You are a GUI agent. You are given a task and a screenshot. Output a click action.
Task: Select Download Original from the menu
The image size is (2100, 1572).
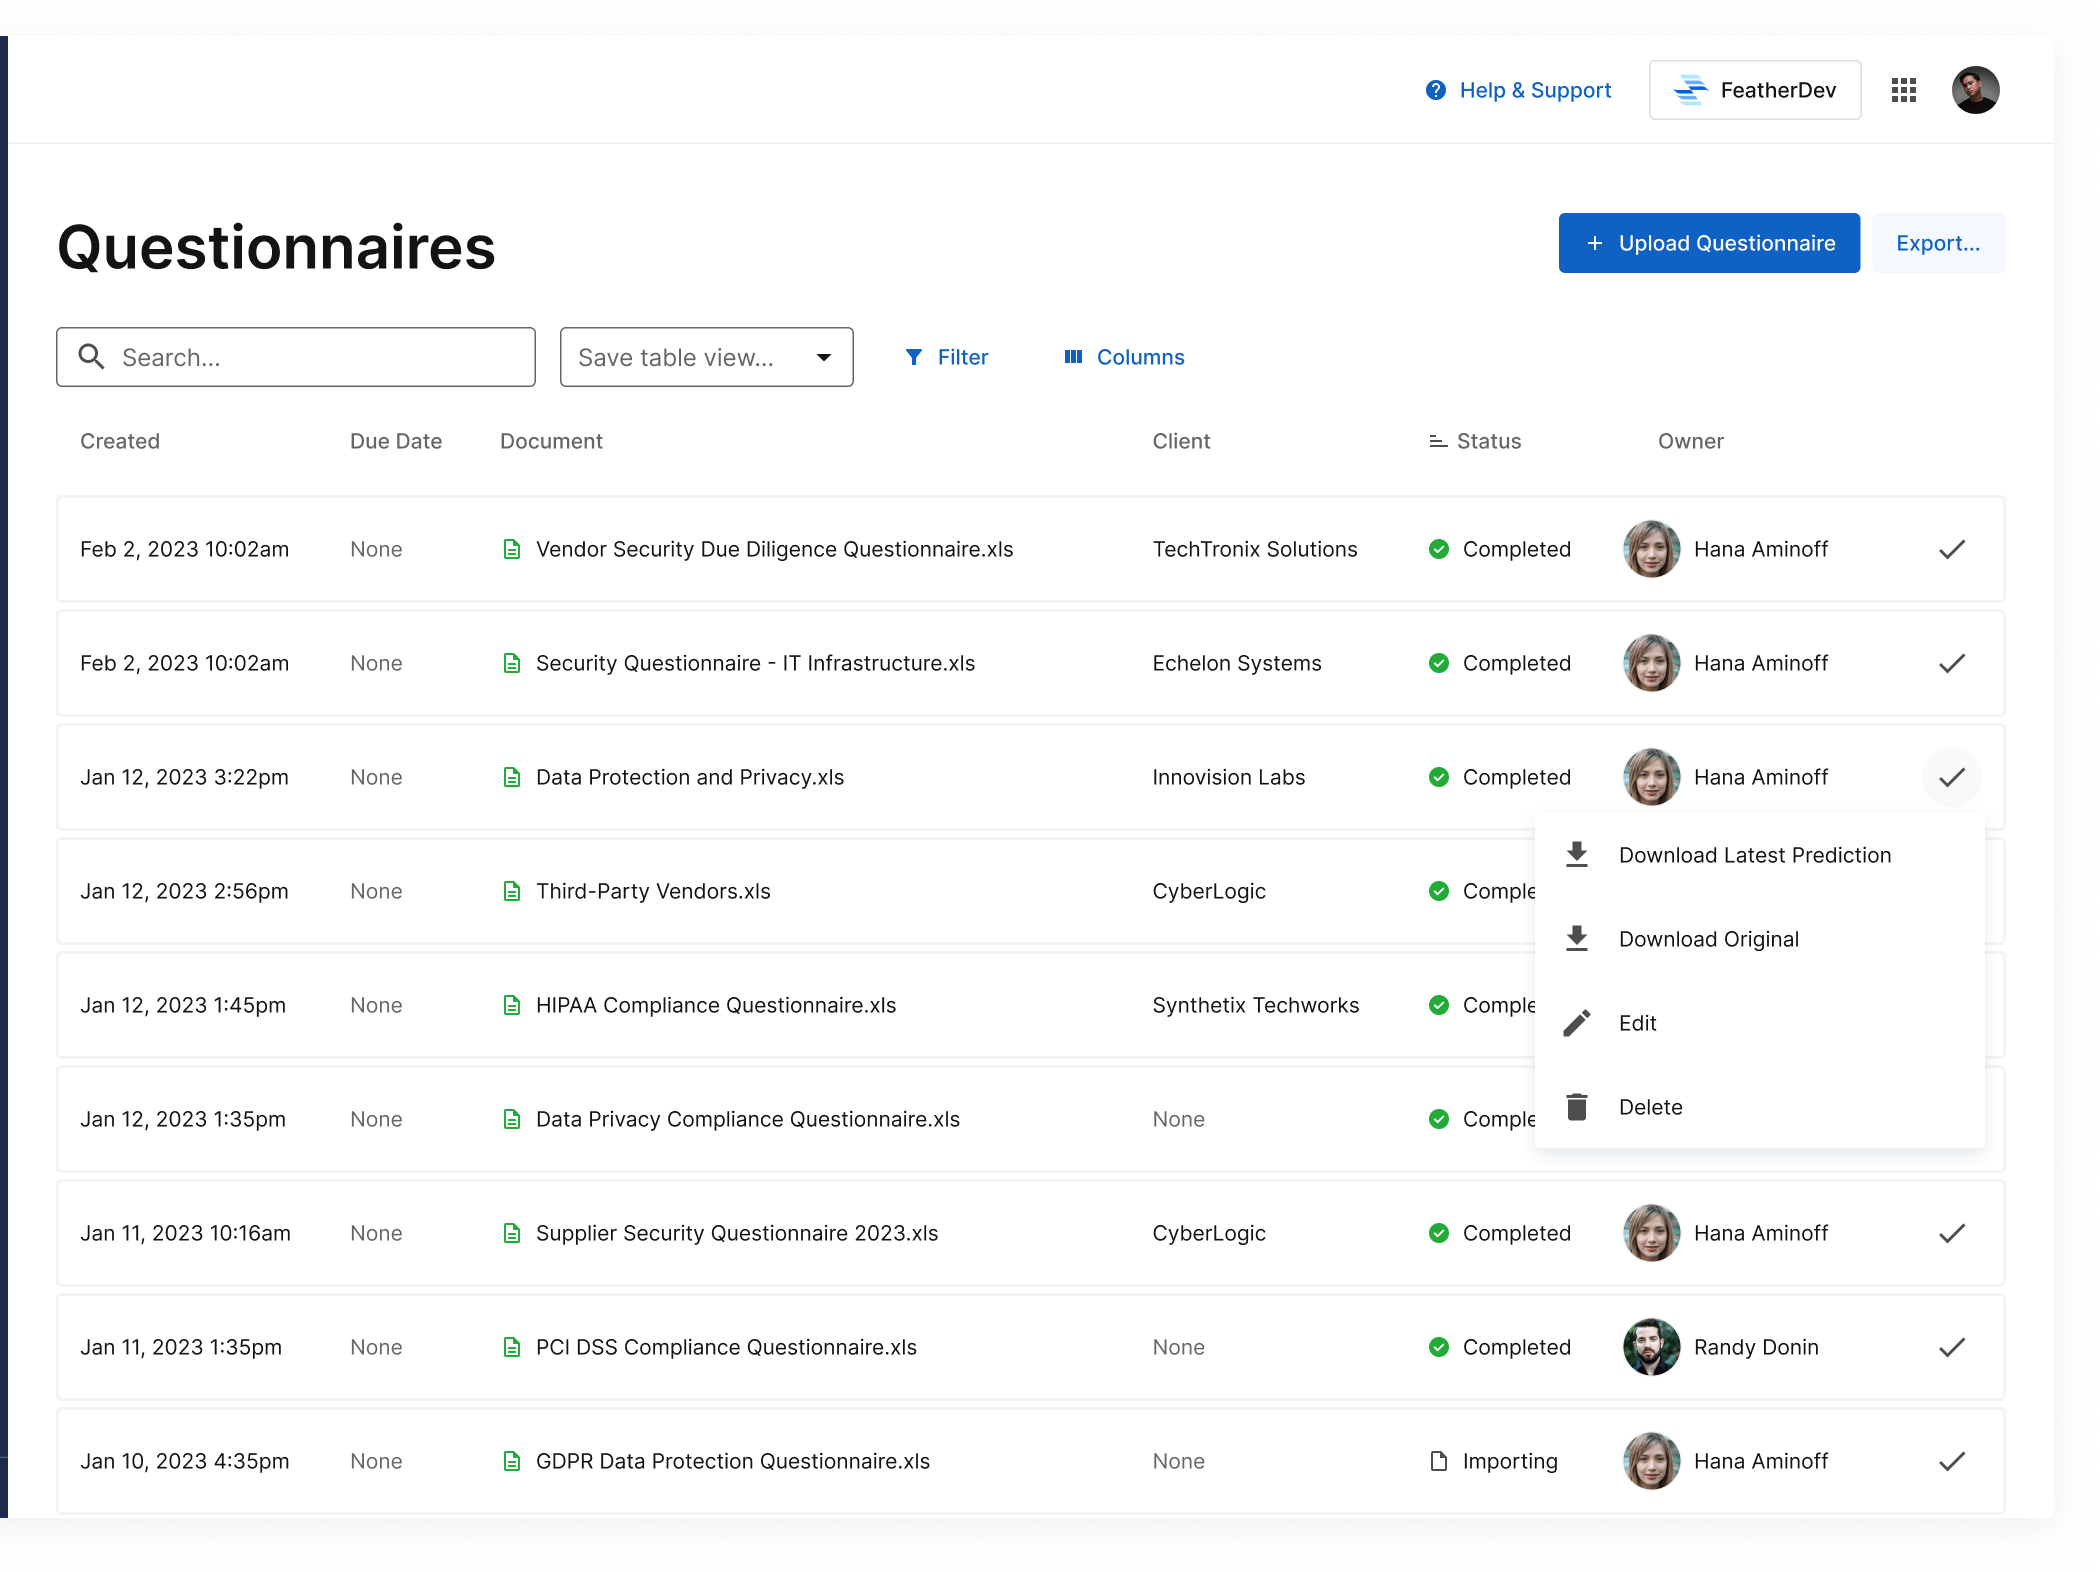(1708, 939)
